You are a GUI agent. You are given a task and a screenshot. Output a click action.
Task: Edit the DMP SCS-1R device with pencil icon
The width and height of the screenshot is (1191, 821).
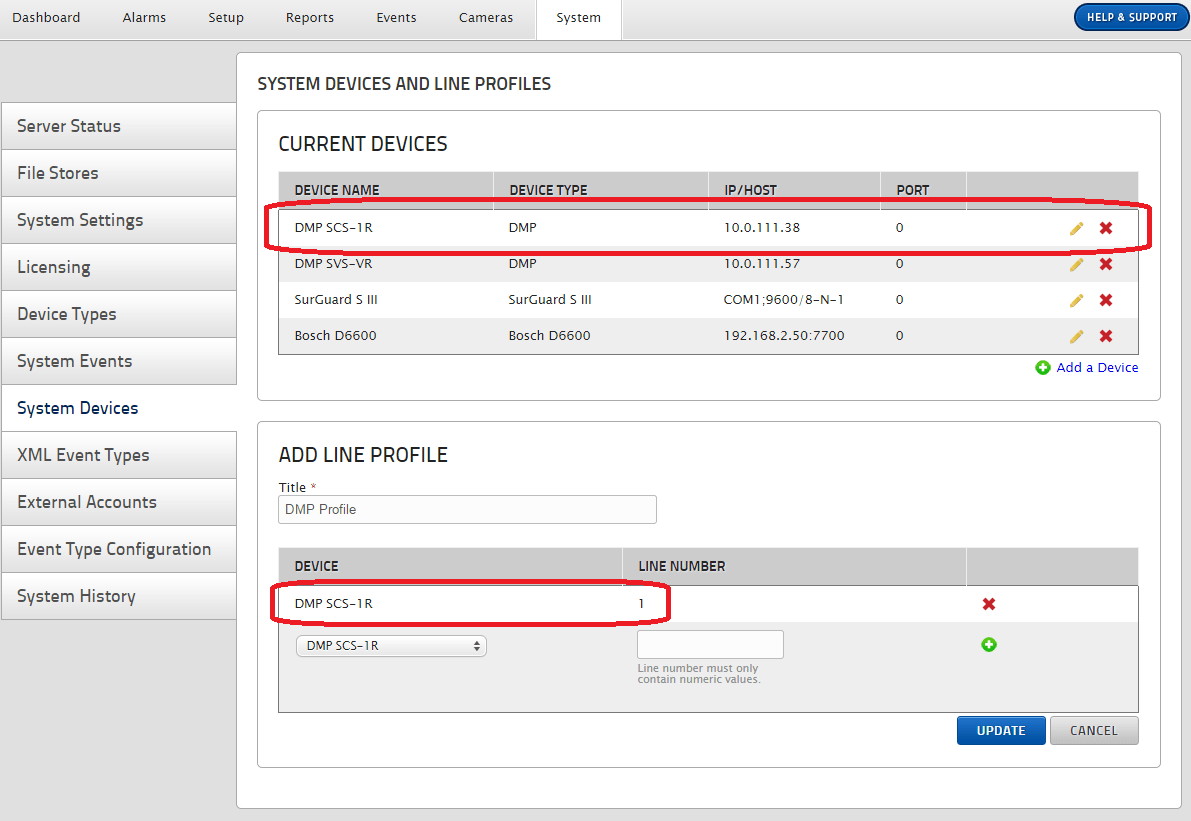(1076, 228)
